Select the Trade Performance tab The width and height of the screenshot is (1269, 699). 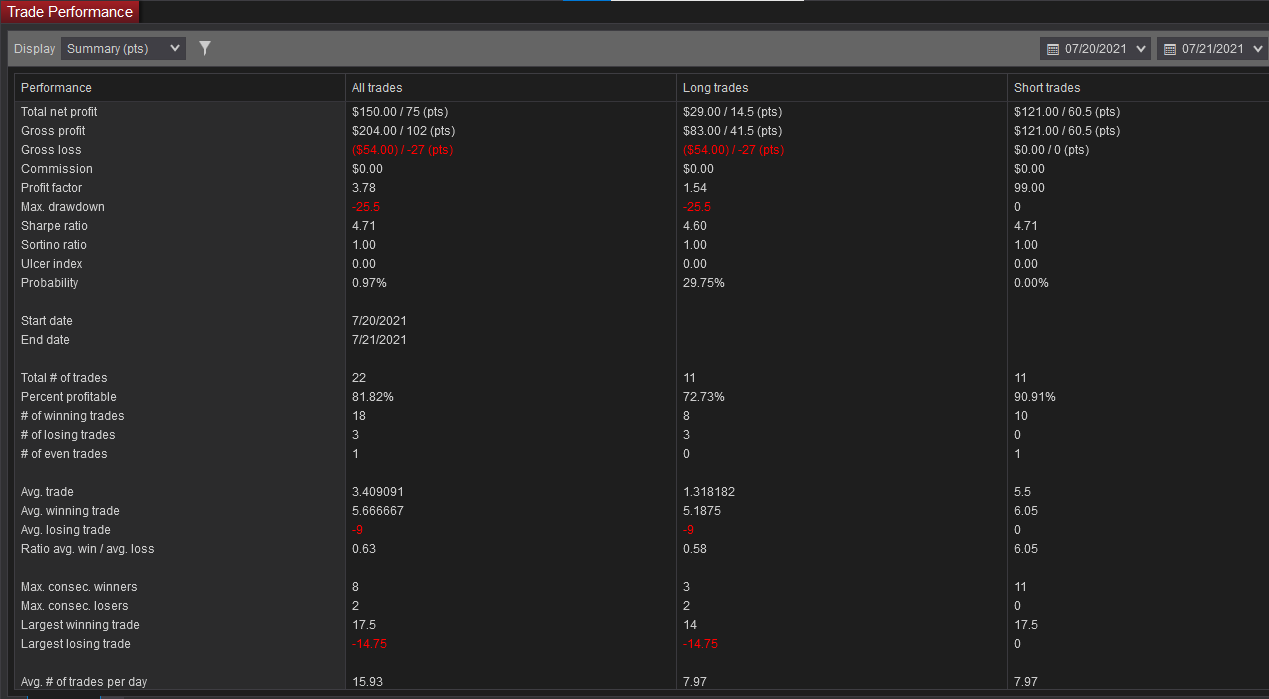pyautogui.click(x=70, y=12)
